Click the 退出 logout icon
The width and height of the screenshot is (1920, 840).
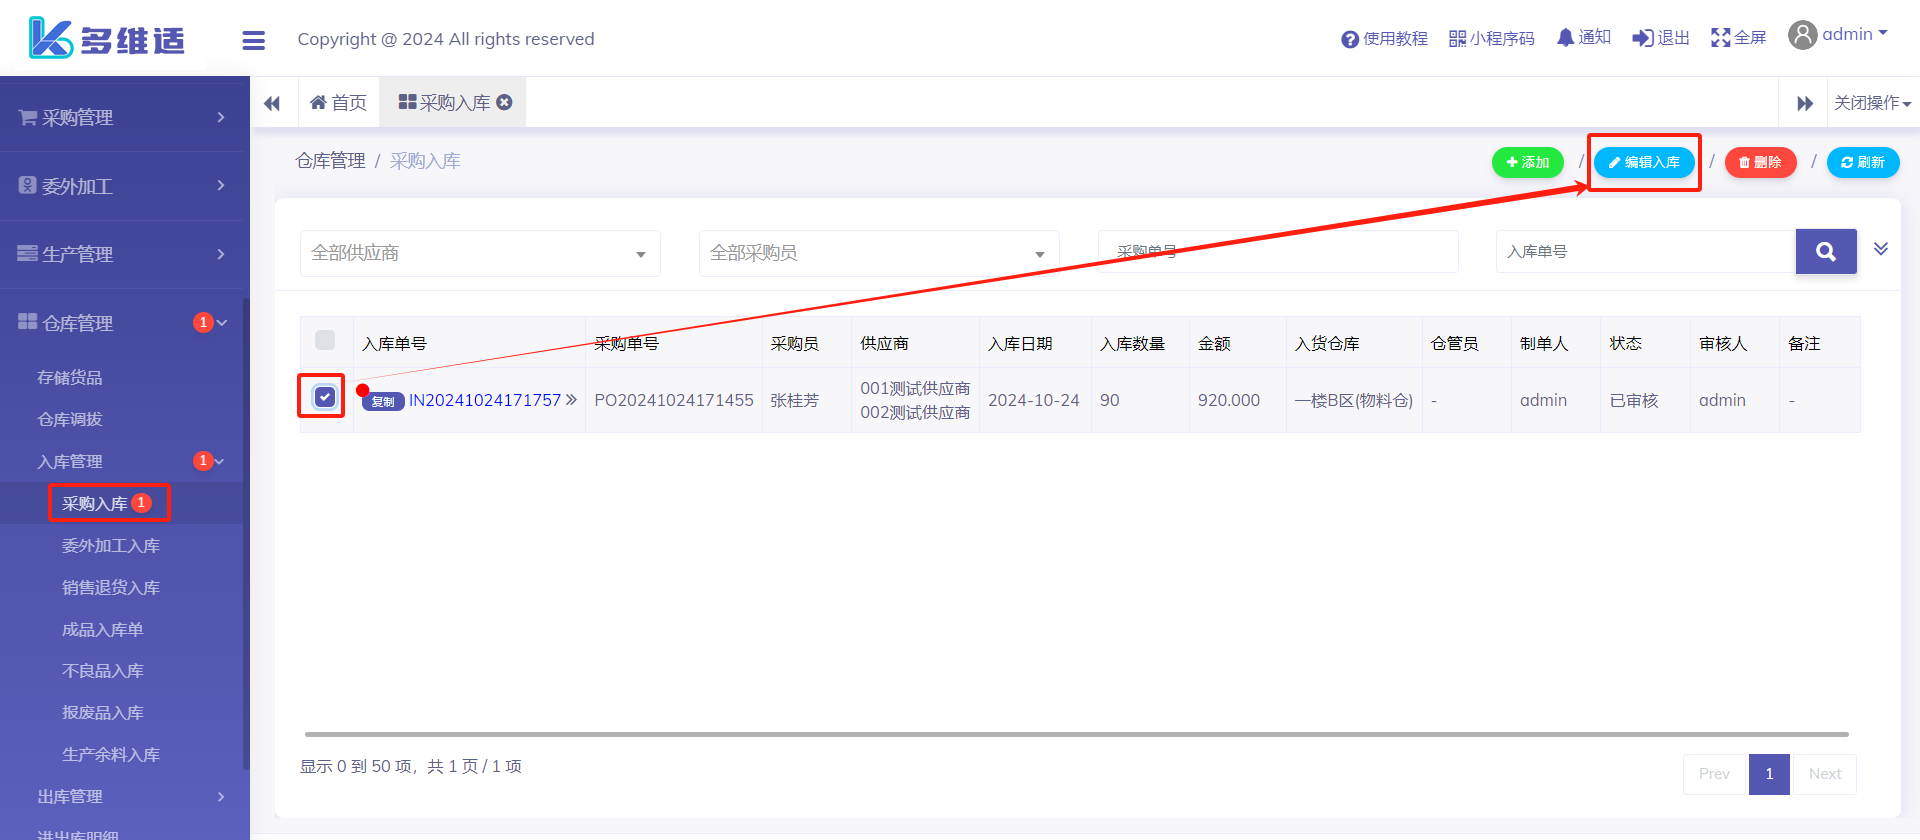[x=1642, y=38]
